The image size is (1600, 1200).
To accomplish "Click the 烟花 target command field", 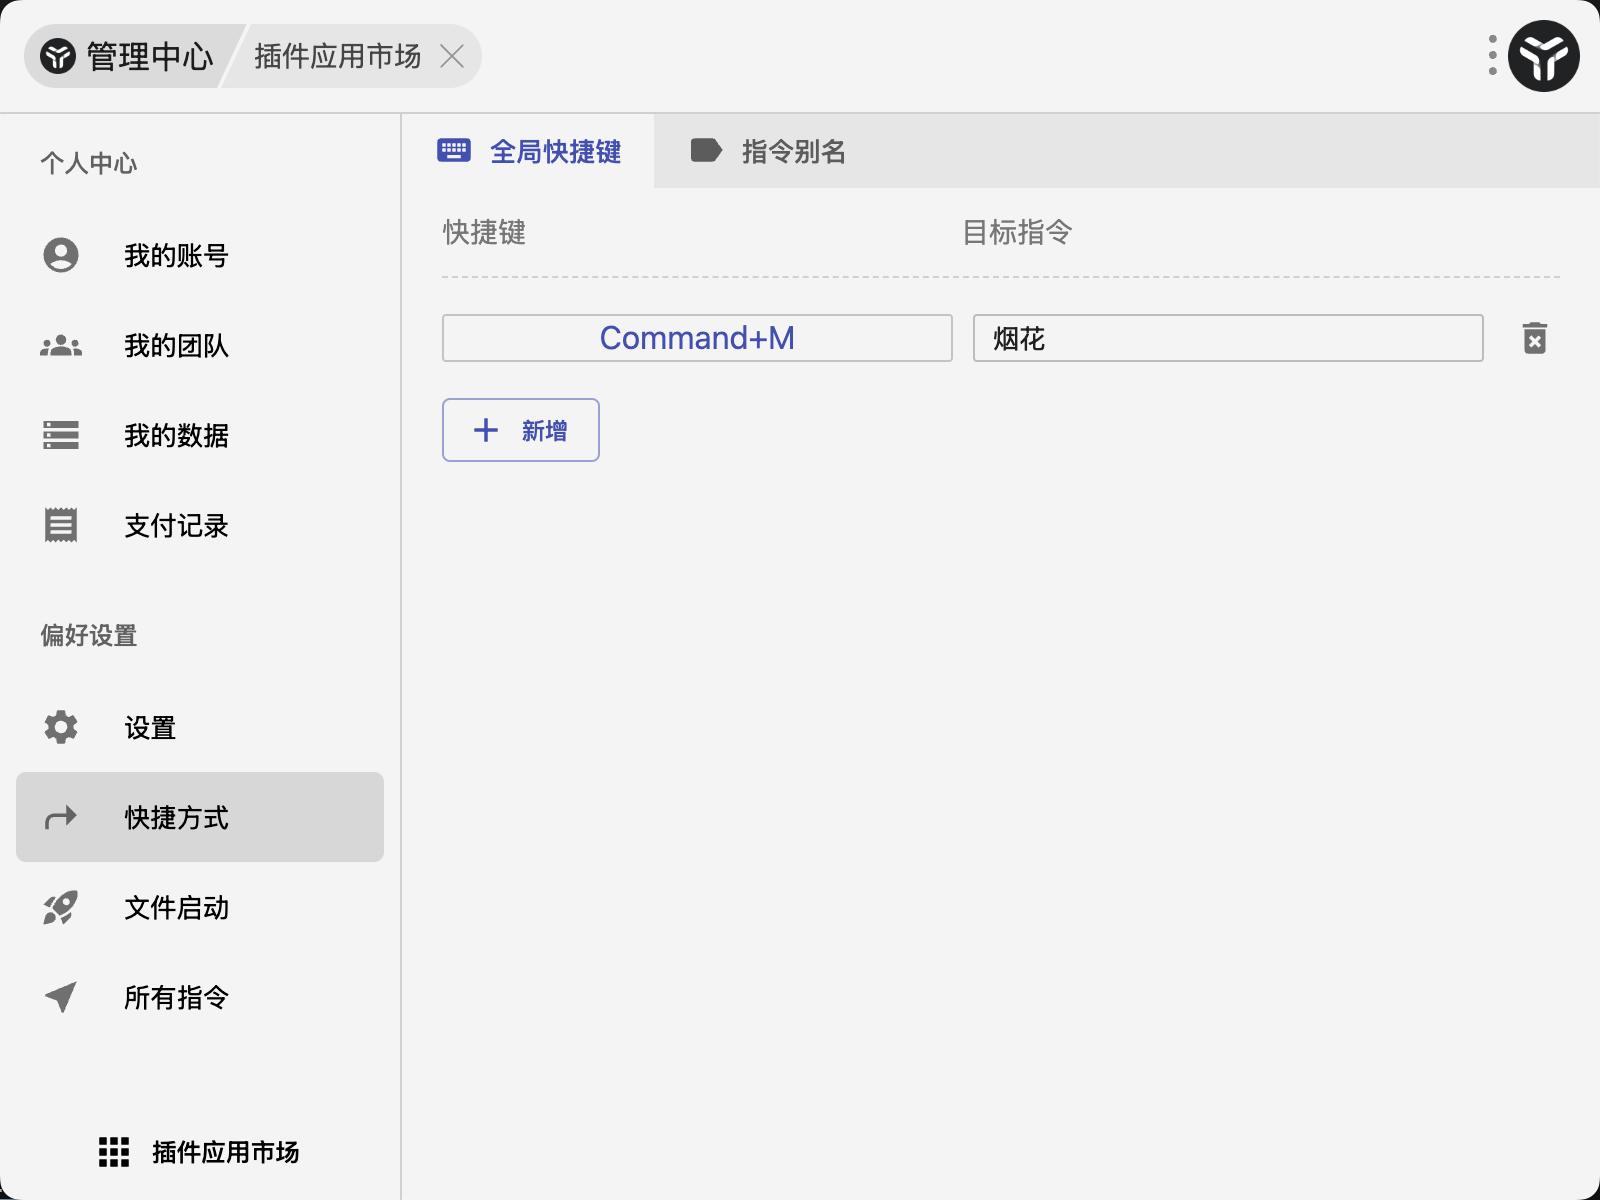I will pyautogui.click(x=1228, y=338).
